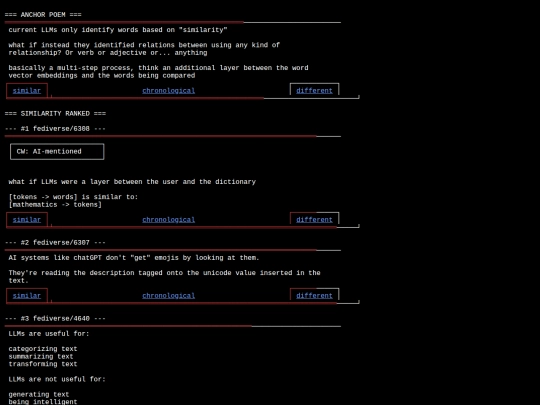Click line 'AI systems like chatGPT don't "get" emojis'
The image size is (540, 405).
click(134, 258)
